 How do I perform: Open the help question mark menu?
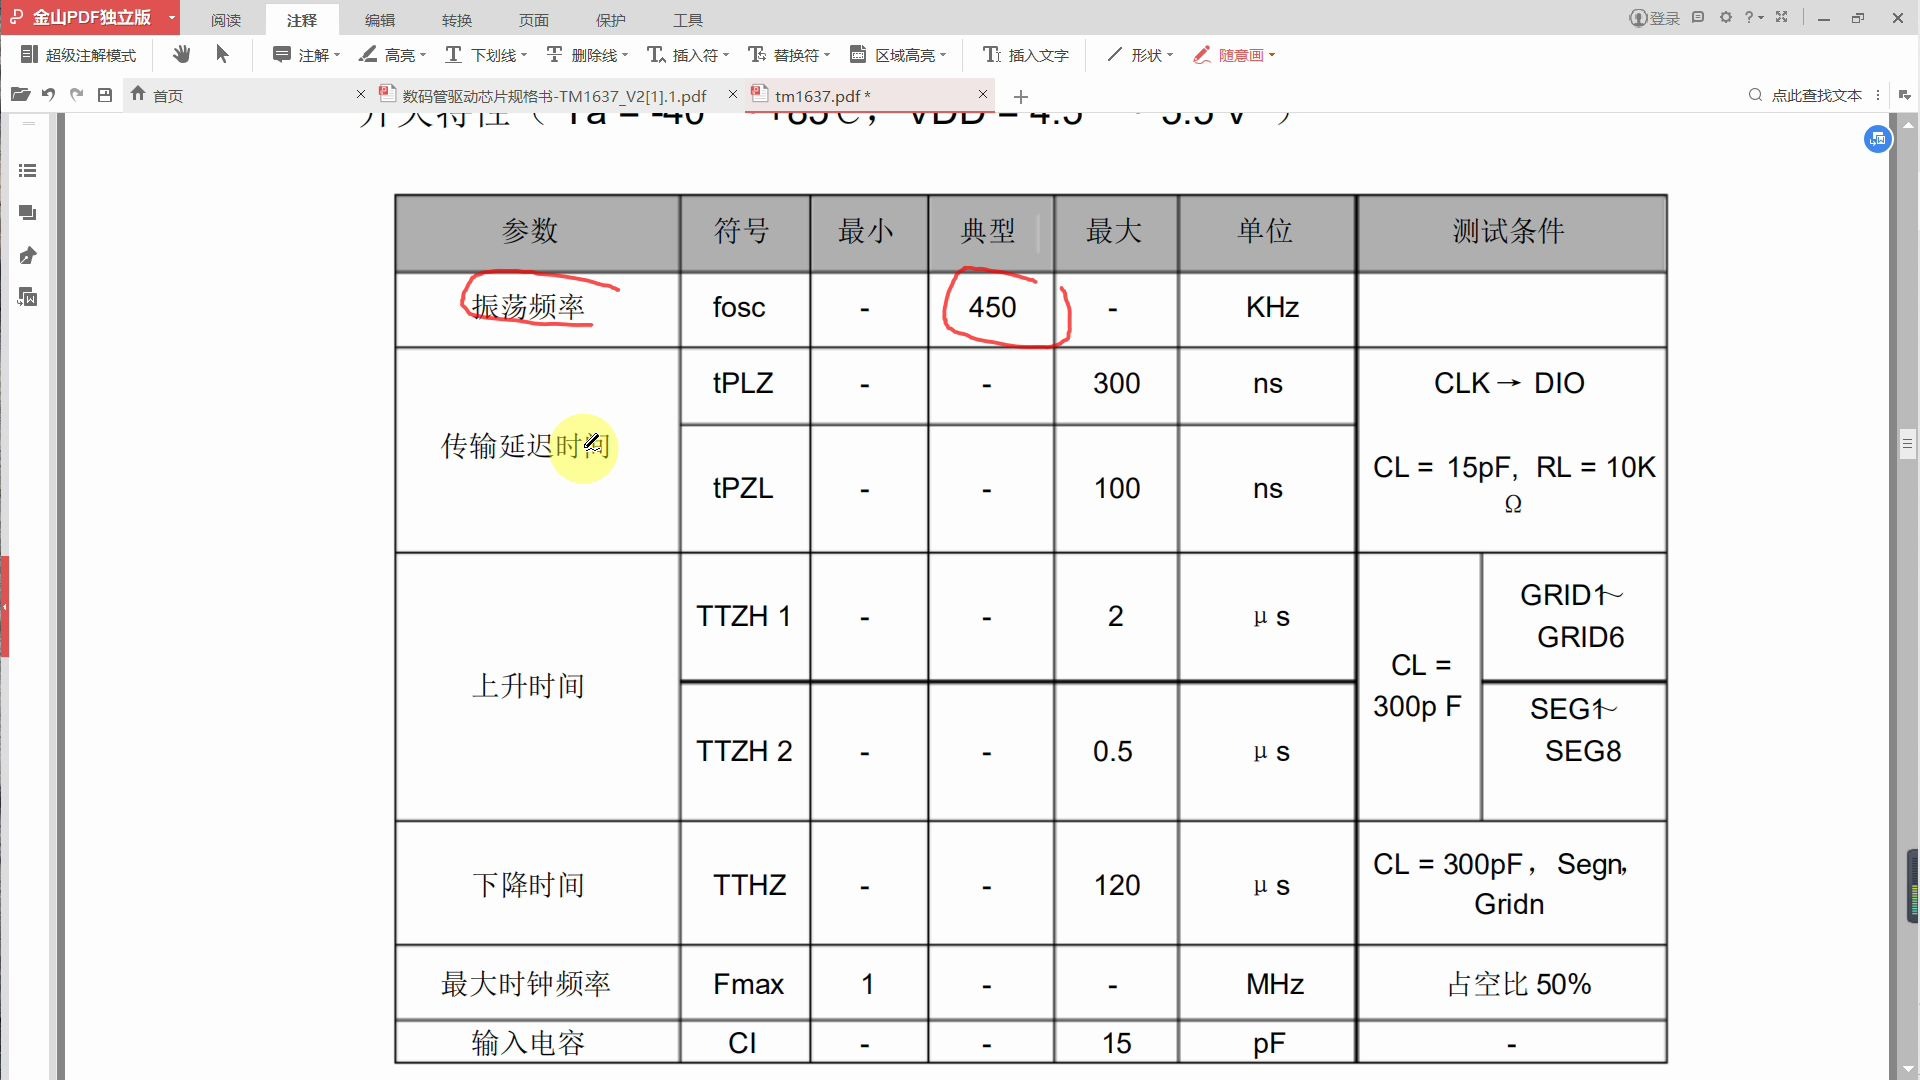1753,17
